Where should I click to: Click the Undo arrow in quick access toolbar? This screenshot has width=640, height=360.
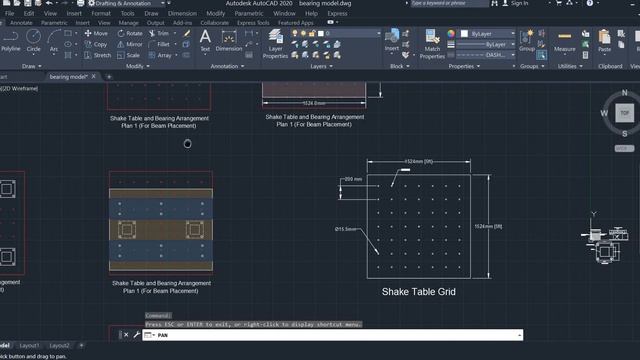(49, 3)
